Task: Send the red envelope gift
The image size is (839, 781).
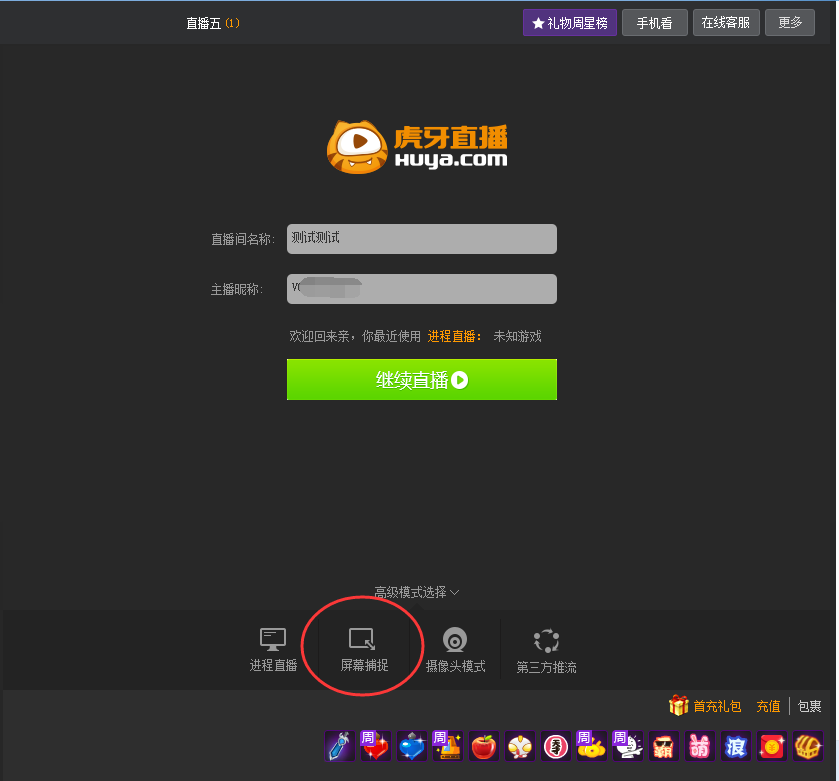Action: pyautogui.click(x=772, y=746)
